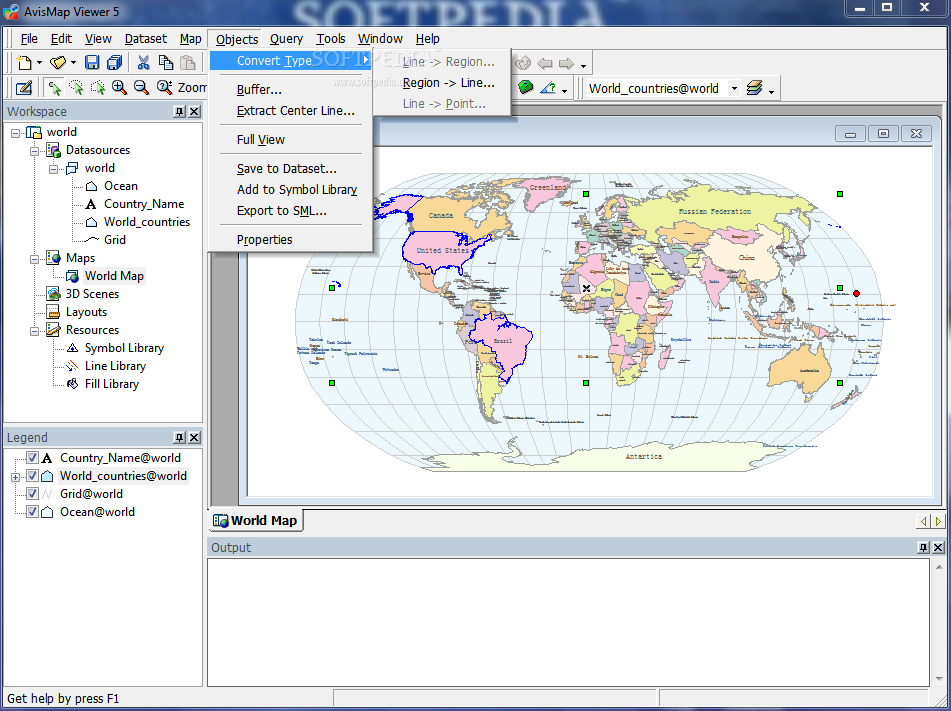951x711 pixels.
Task: Open the Dataset menu
Action: (146, 39)
